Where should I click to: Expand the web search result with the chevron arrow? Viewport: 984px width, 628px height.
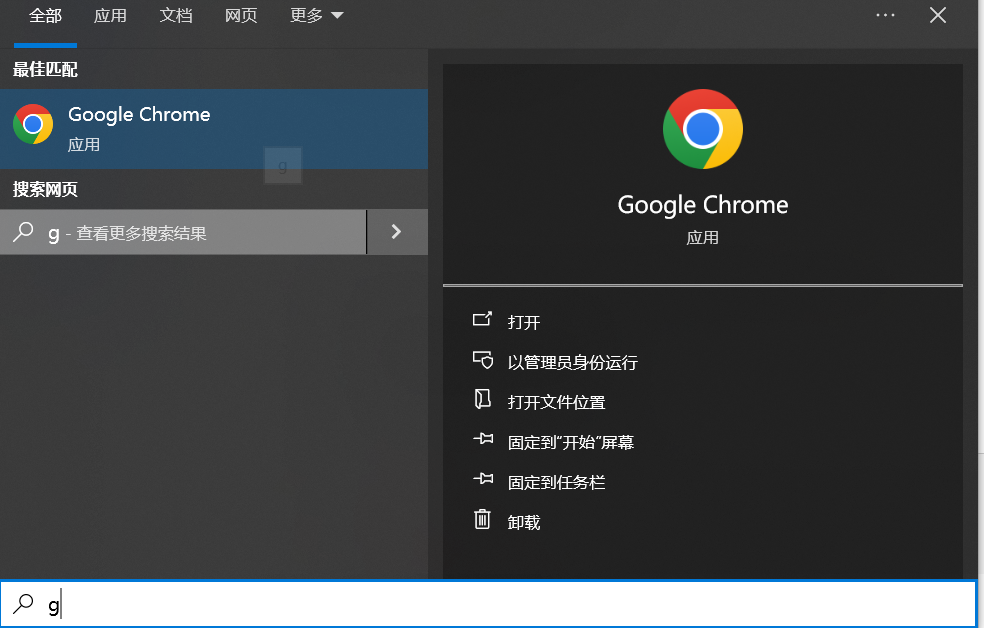(x=396, y=230)
